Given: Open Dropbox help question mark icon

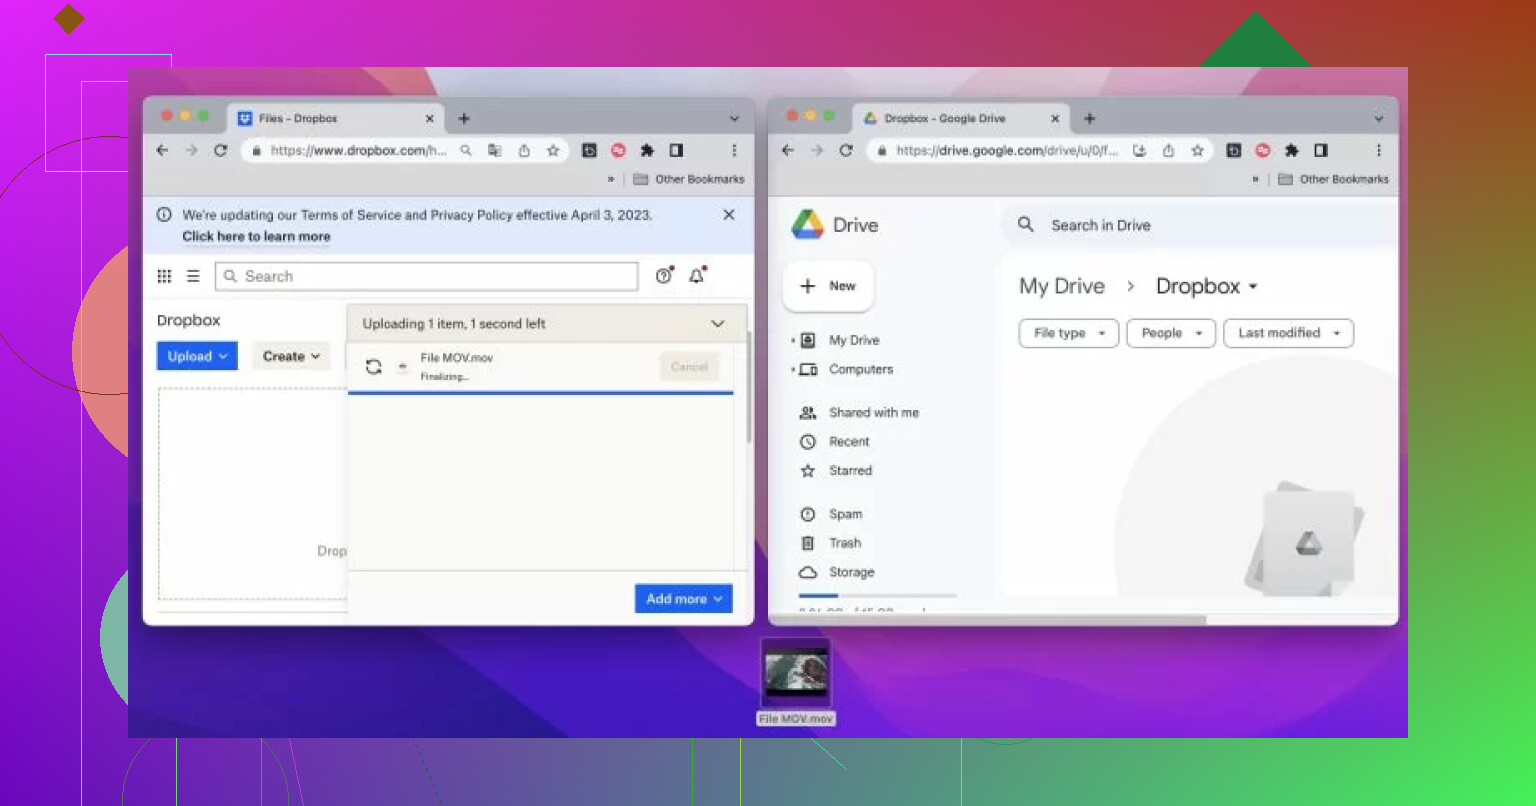Looking at the screenshot, I should pos(664,276).
